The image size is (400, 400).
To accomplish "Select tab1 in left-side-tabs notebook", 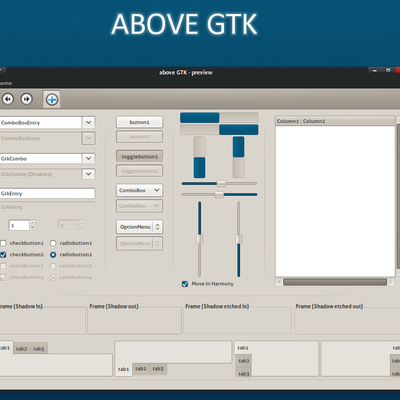I will coord(243,348).
